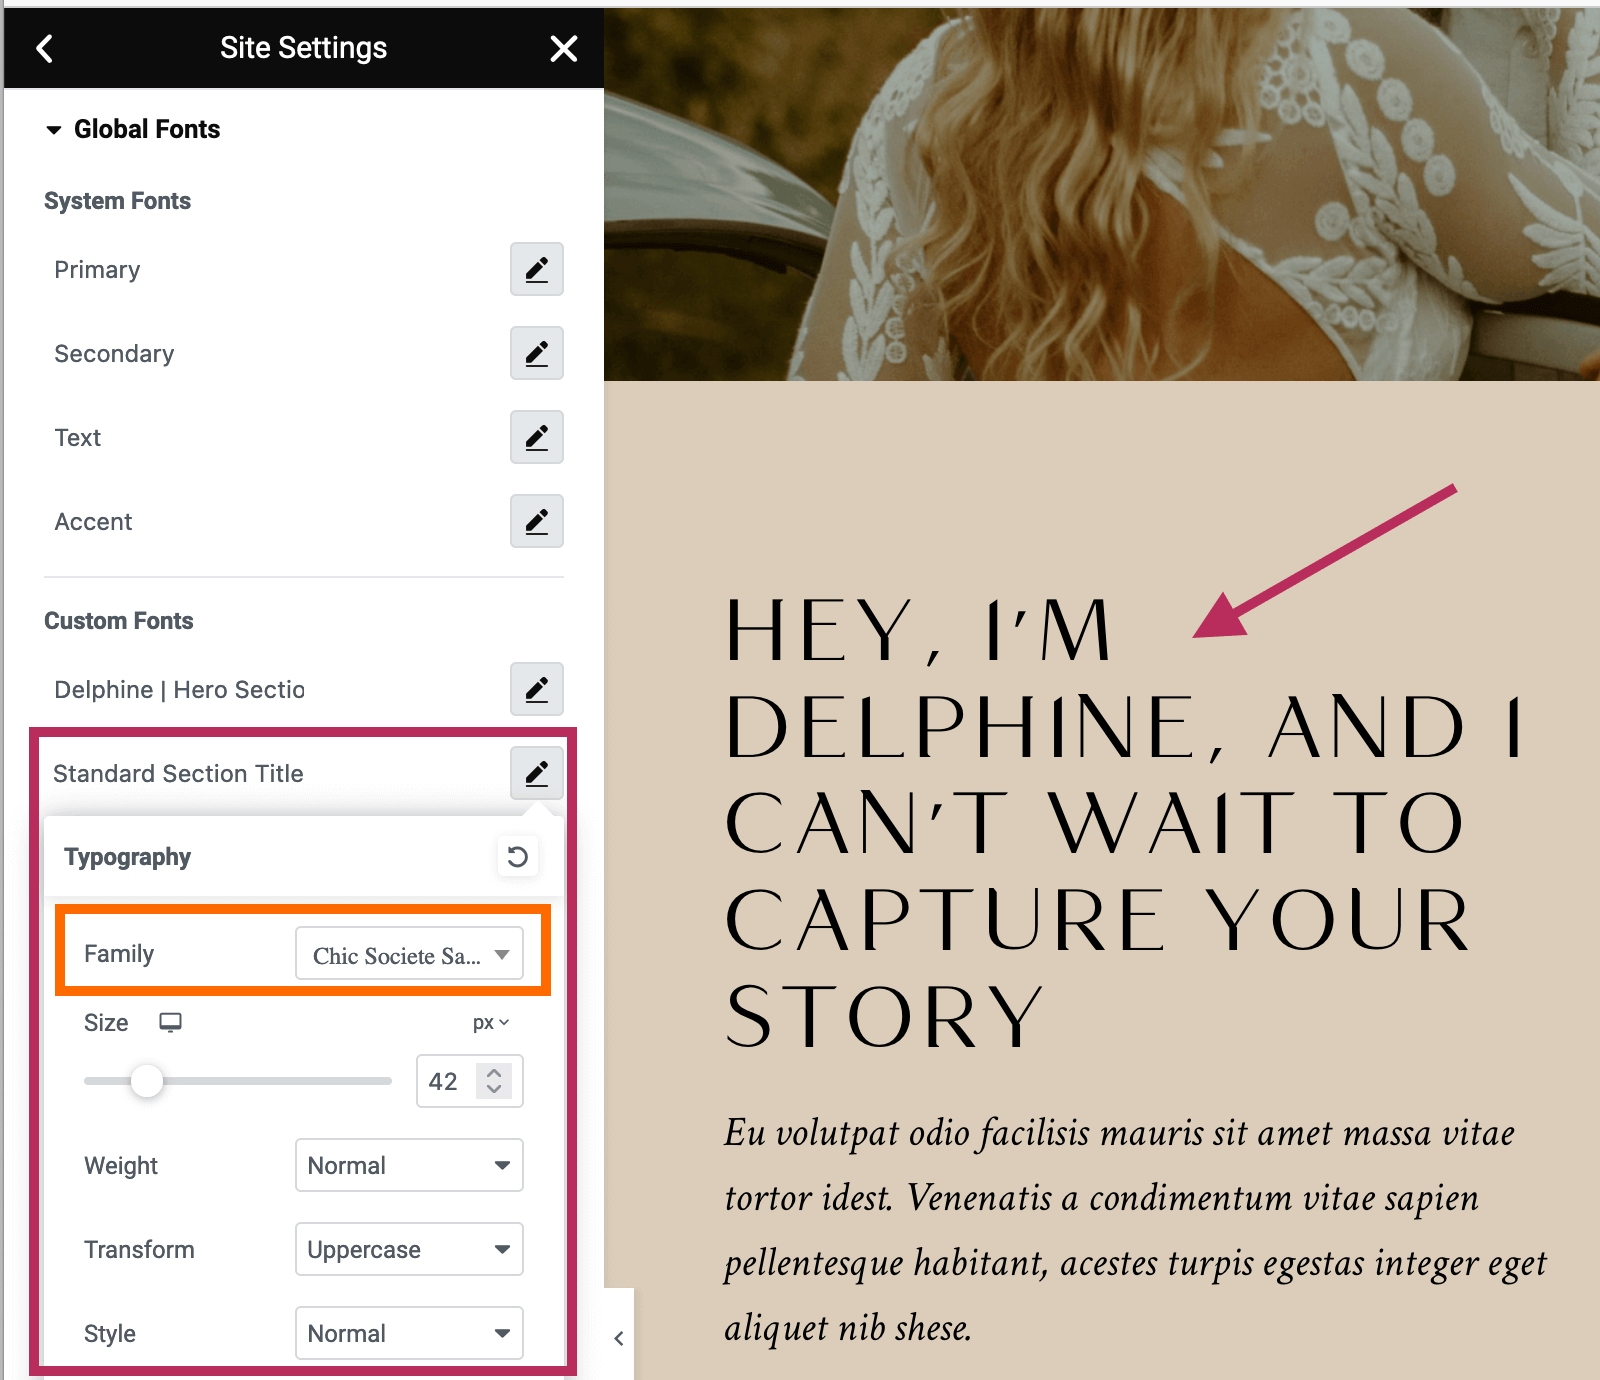Increase font size with stepper arrow
The width and height of the screenshot is (1600, 1380).
pyautogui.click(x=494, y=1073)
